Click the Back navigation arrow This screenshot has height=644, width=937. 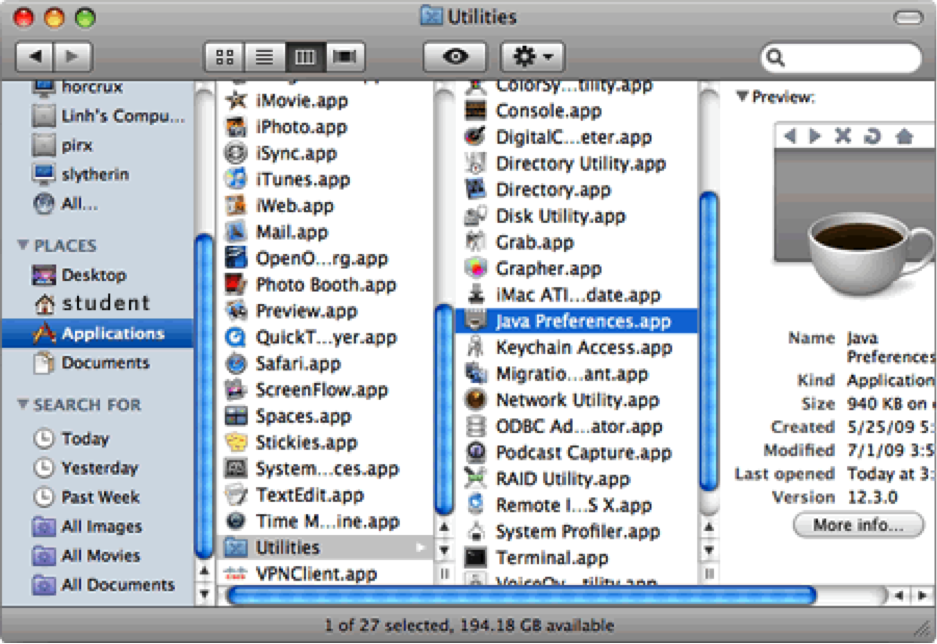click(x=35, y=57)
